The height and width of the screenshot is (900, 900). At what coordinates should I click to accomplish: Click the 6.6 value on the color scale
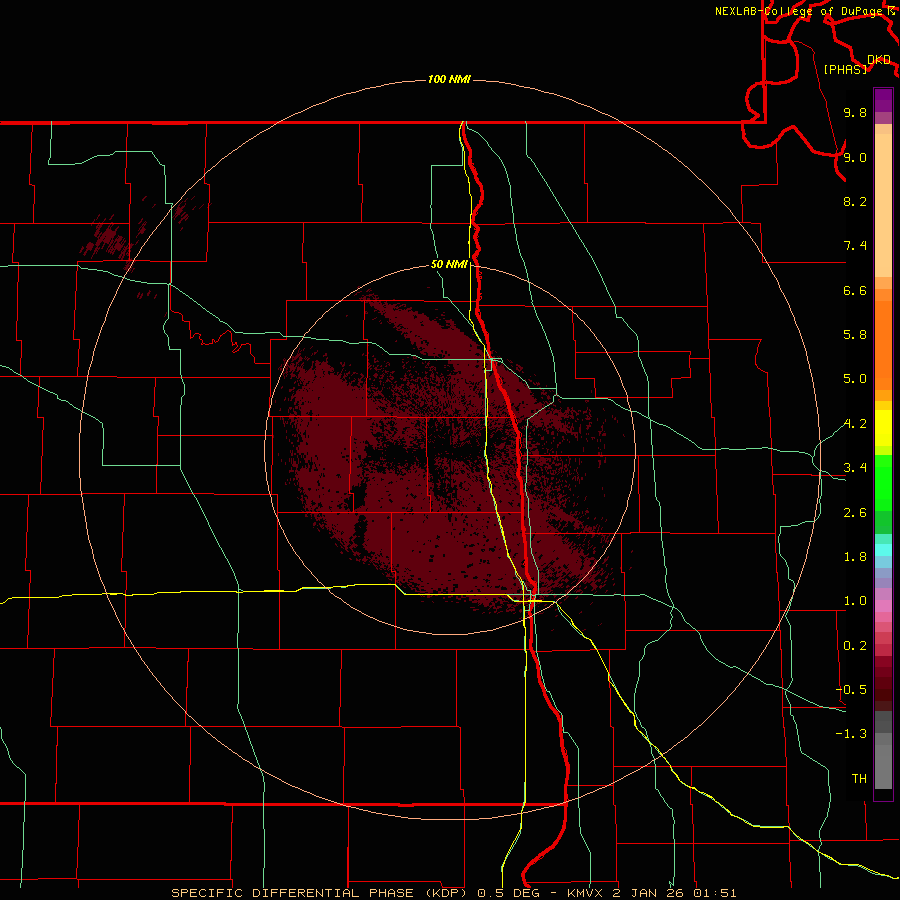[x=855, y=290]
